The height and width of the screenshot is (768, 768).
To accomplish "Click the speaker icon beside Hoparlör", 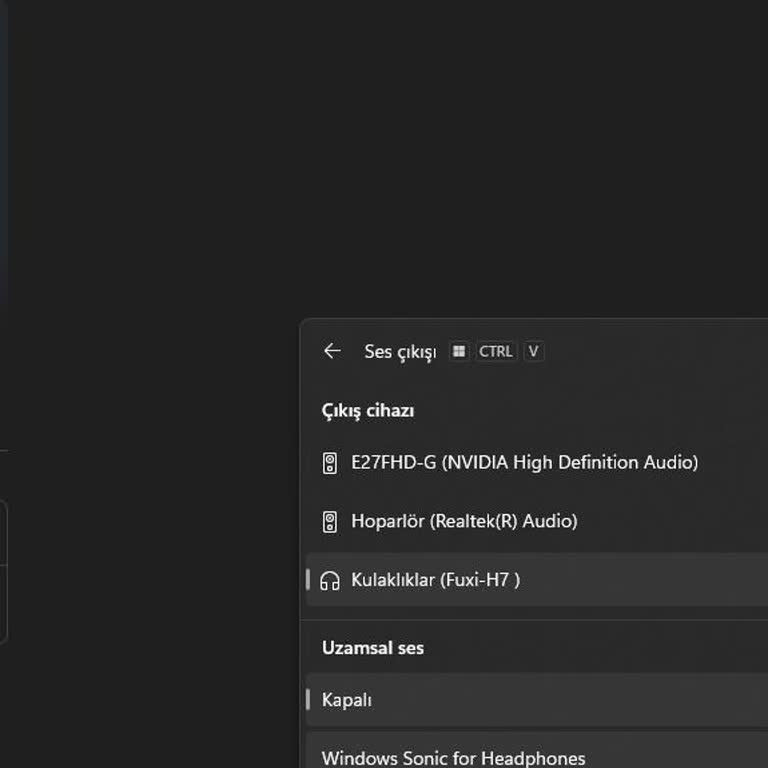I will tap(330, 522).
